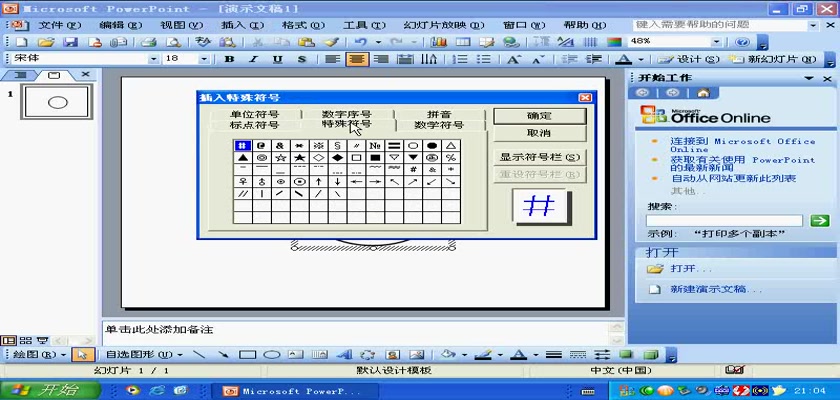This screenshot has height=400, width=840.
Task: Select the Oval tool in drawing toolbar
Action: 272,354
